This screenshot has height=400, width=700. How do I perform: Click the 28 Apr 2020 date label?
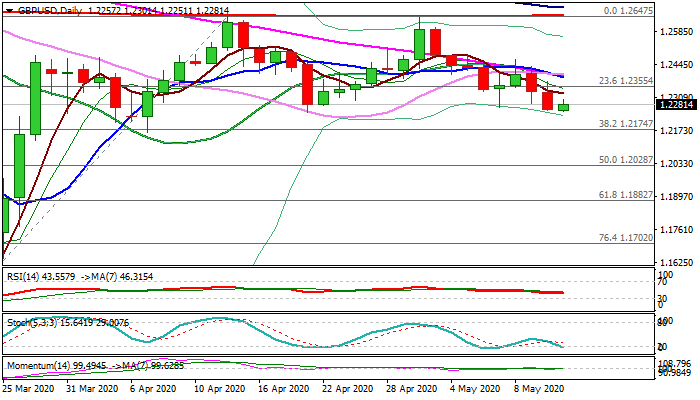click(412, 387)
